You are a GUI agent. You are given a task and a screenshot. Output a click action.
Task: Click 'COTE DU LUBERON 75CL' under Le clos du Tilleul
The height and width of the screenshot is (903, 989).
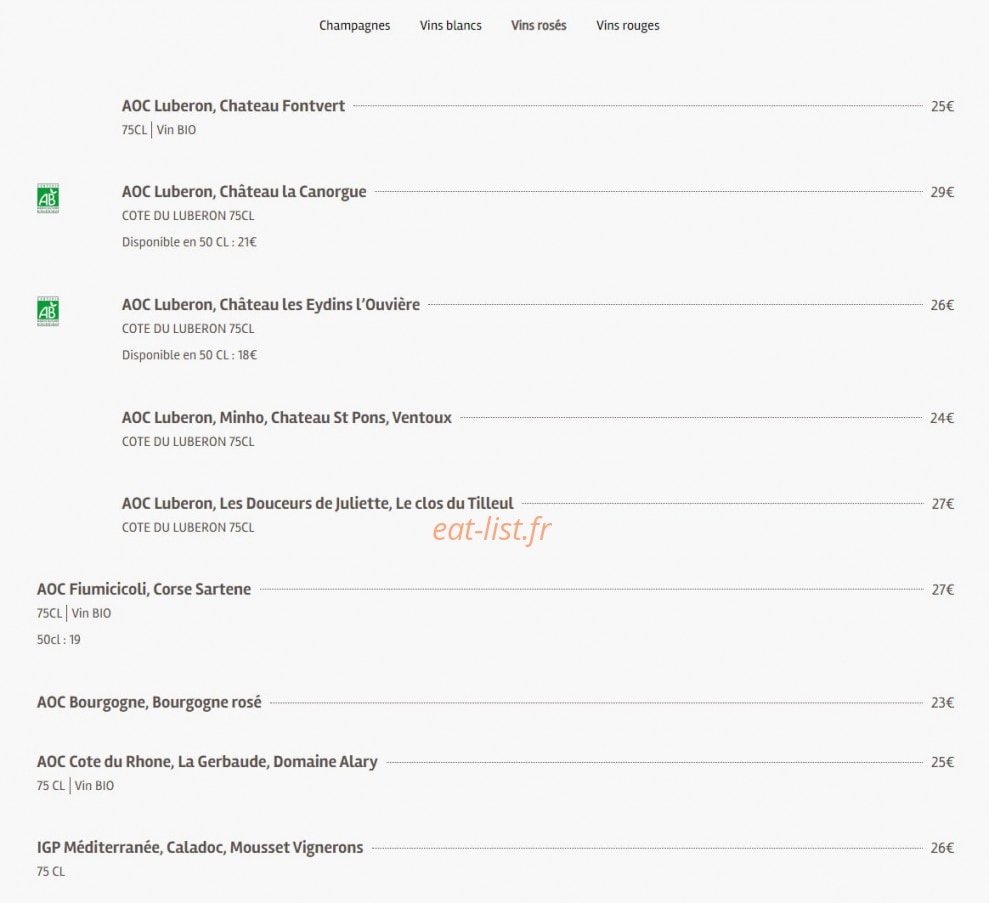[188, 527]
